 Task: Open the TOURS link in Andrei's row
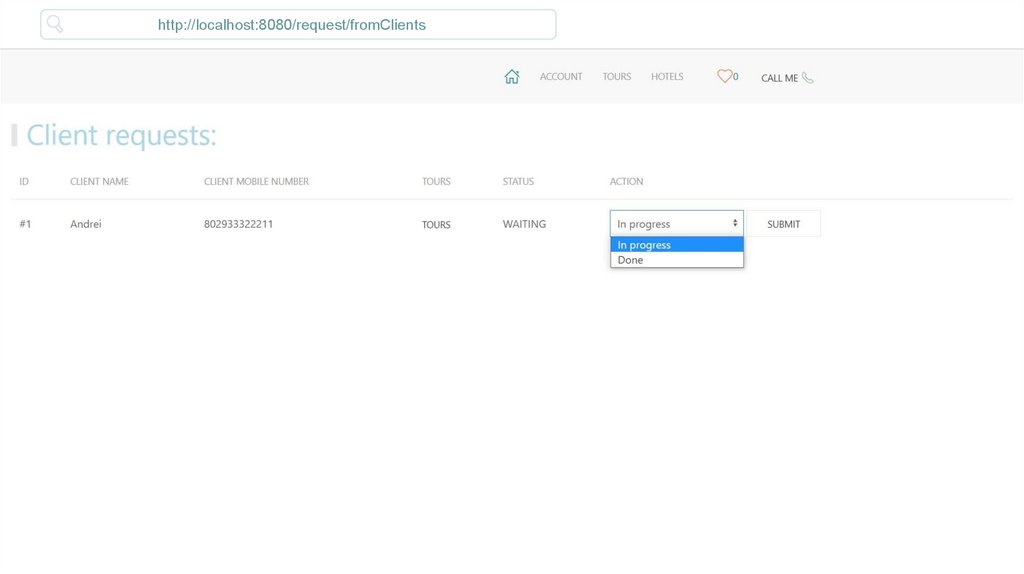tap(436, 225)
